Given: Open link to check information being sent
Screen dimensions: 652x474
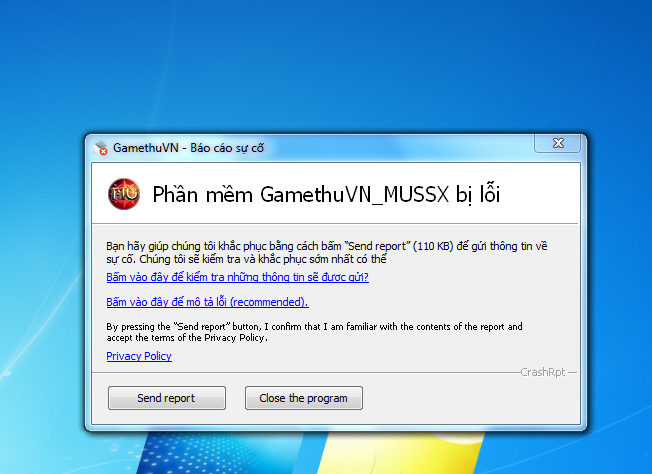Looking at the screenshot, I should tap(237, 277).
